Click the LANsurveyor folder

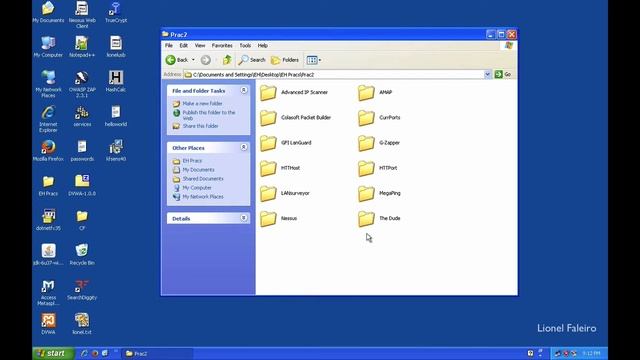click(x=285, y=193)
